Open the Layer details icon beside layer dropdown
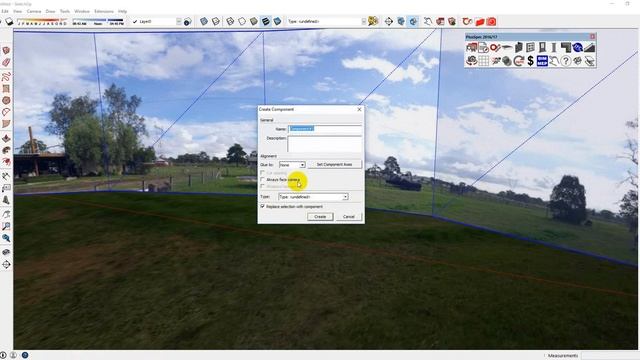The width and height of the screenshot is (640, 360). click(x=187, y=22)
